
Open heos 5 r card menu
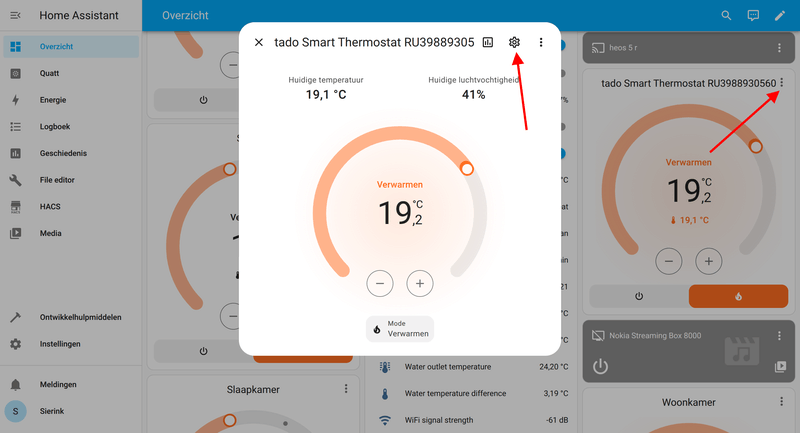tap(779, 47)
